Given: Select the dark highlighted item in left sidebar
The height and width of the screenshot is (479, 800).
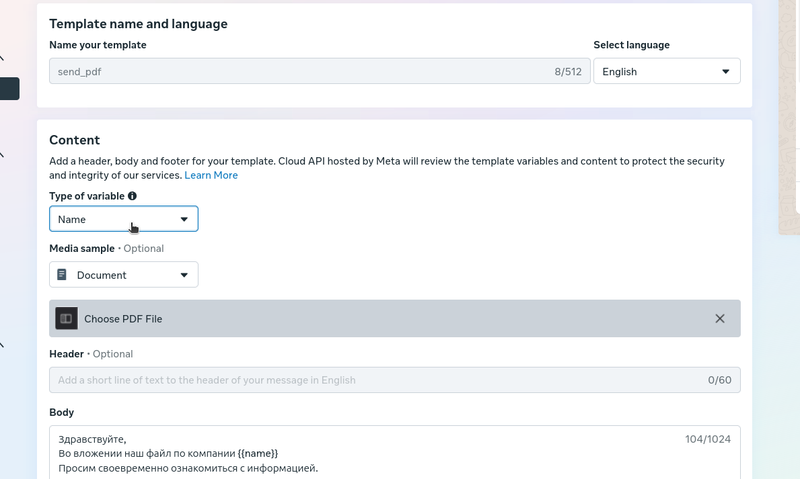Looking at the screenshot, I should [x=9, y=89].
